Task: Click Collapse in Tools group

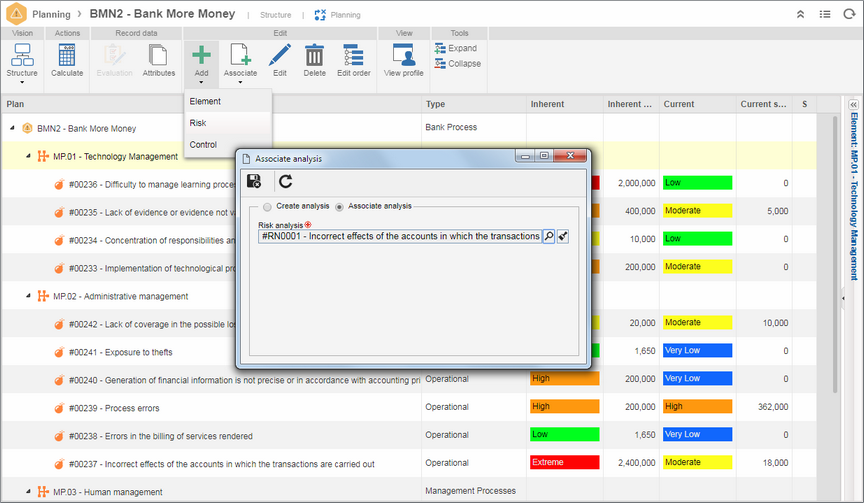Action: pos(458,64)
